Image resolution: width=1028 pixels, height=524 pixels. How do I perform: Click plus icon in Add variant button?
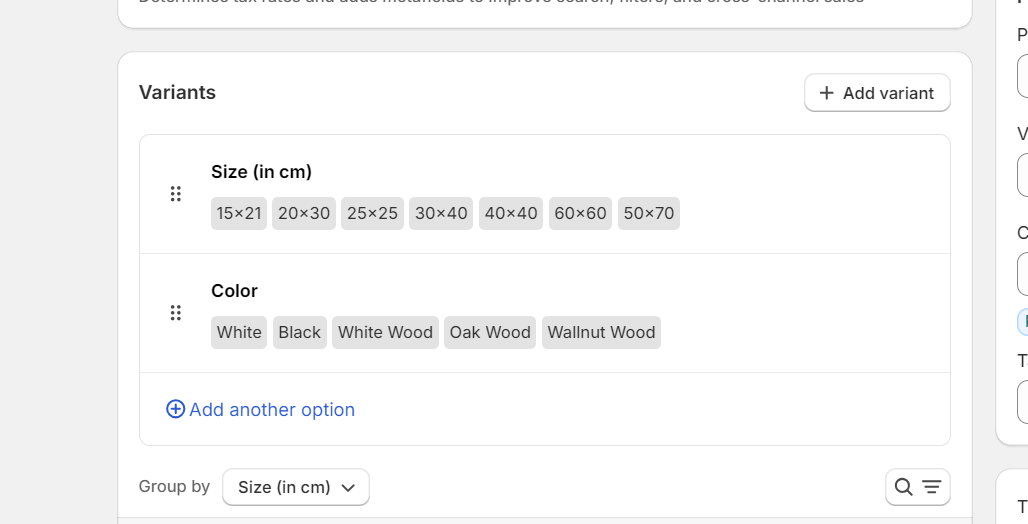826,93
